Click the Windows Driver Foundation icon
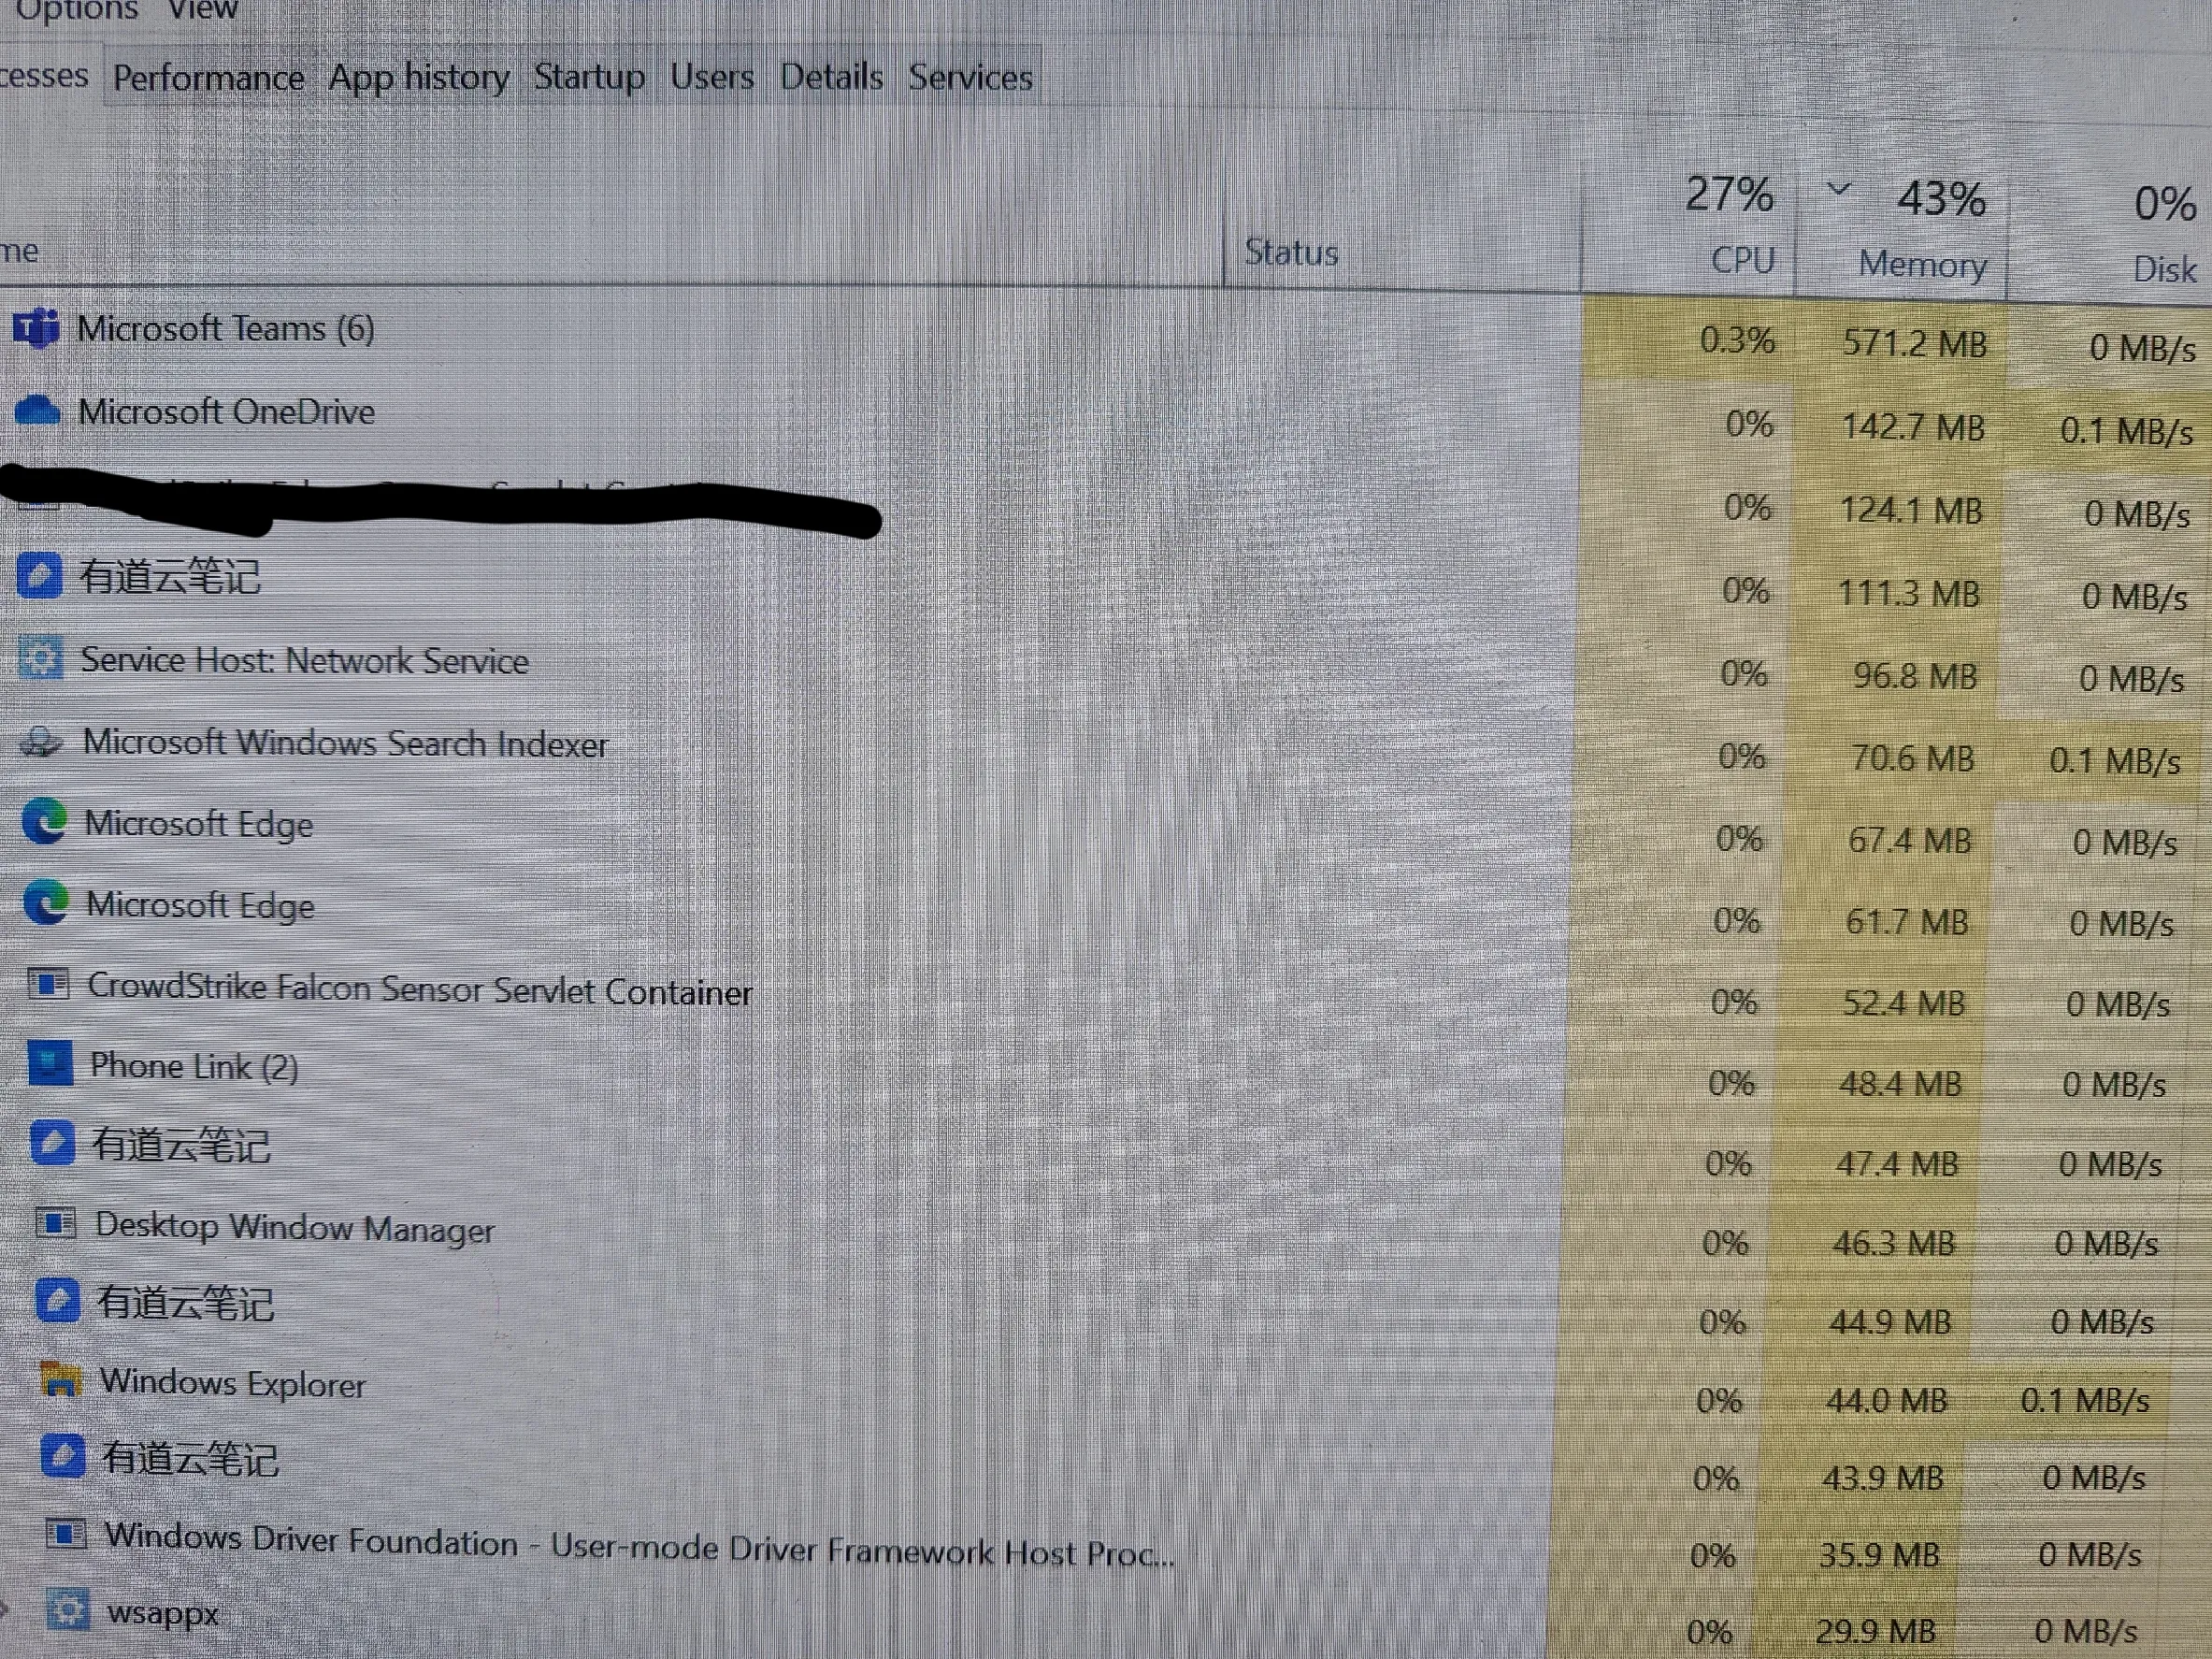The image size is (2212, 1659). tap(66, 1533)
